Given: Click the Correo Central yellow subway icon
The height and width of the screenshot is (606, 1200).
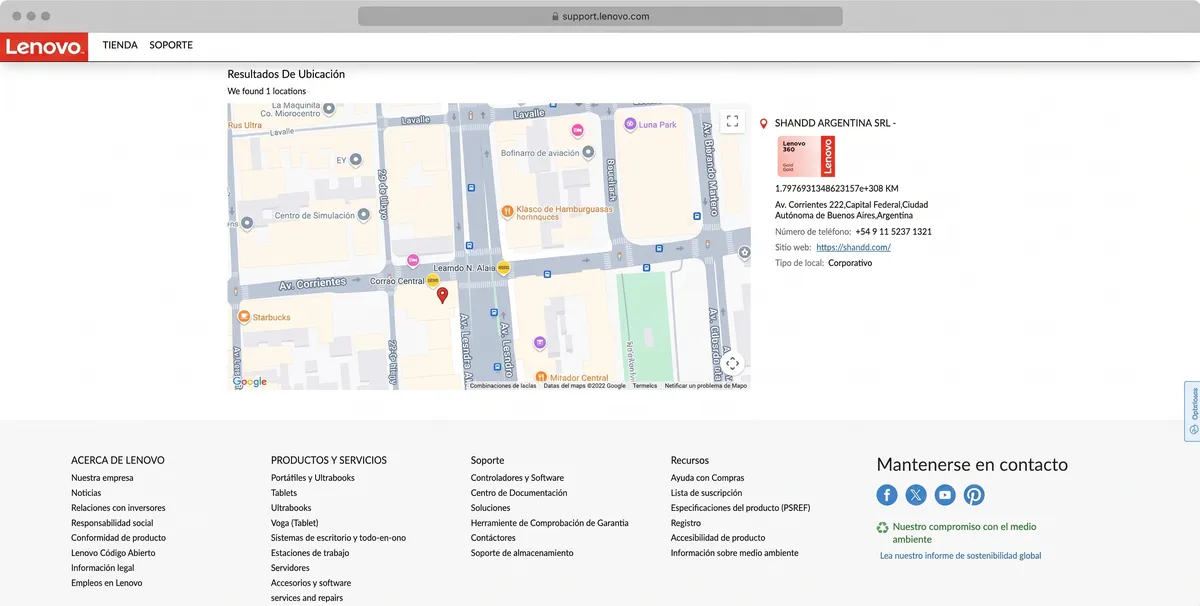Looking at the screenshot, I should click(x=433, y=281).
